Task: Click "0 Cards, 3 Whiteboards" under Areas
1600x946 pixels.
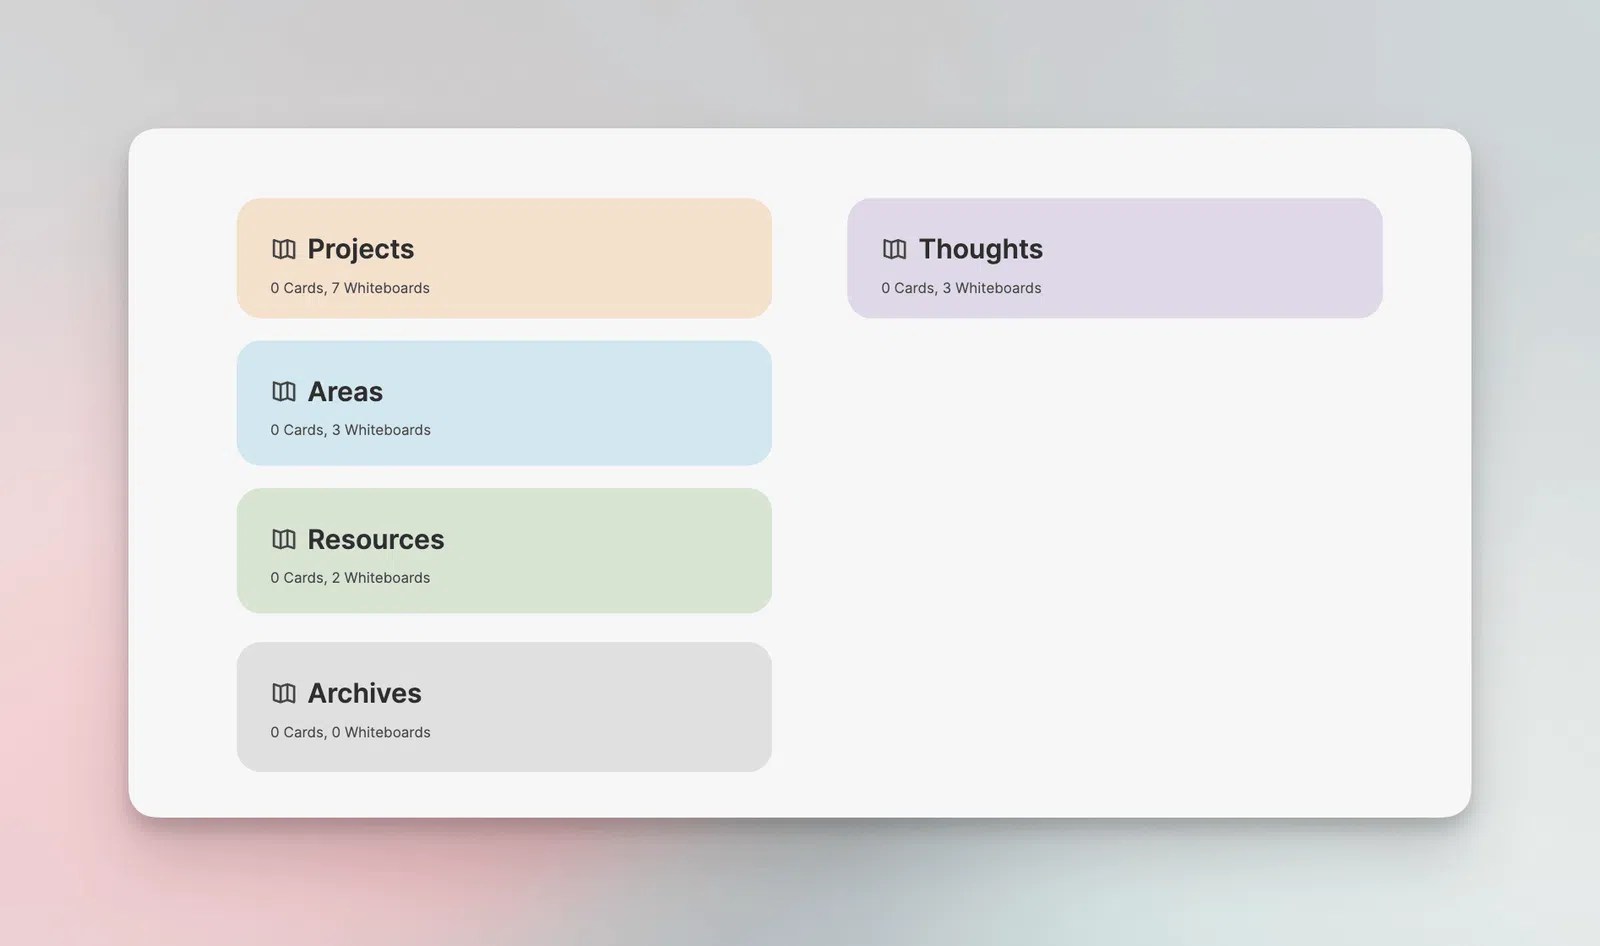Action: (x=351, y=430)
